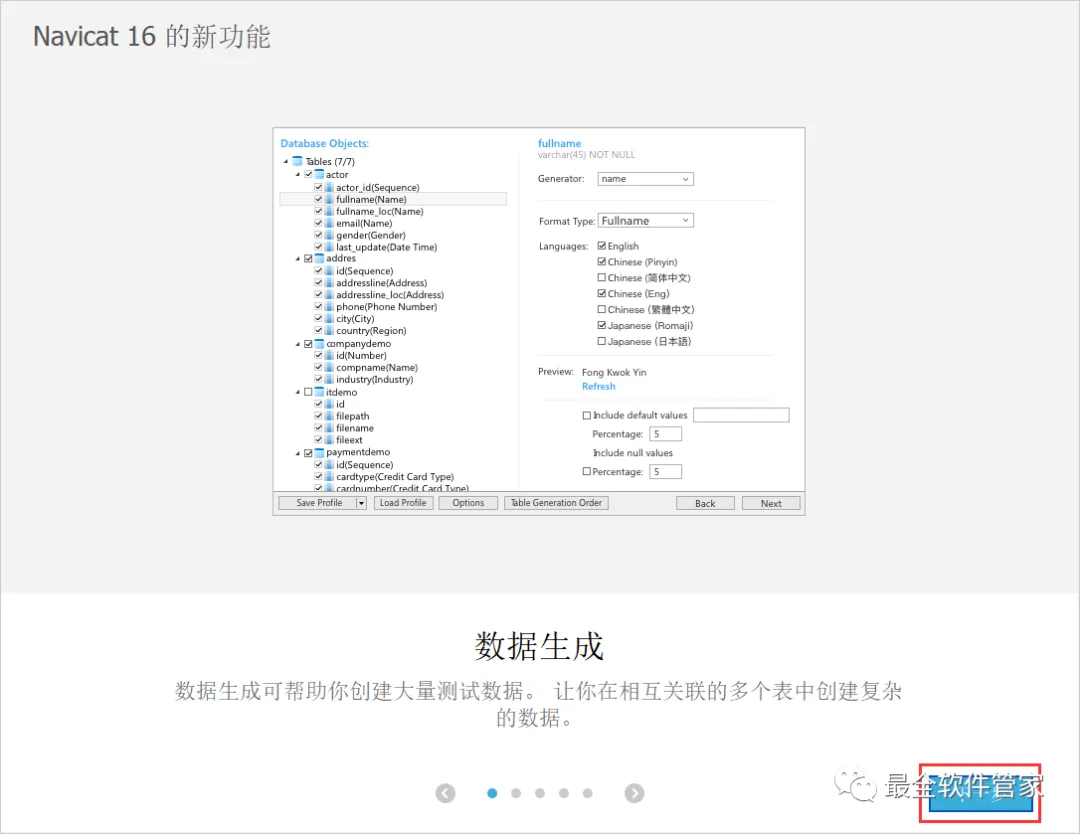Uncheck the addres table checkbox
Viewport: 1080px width, 834px height.
(x=309, y=259)
